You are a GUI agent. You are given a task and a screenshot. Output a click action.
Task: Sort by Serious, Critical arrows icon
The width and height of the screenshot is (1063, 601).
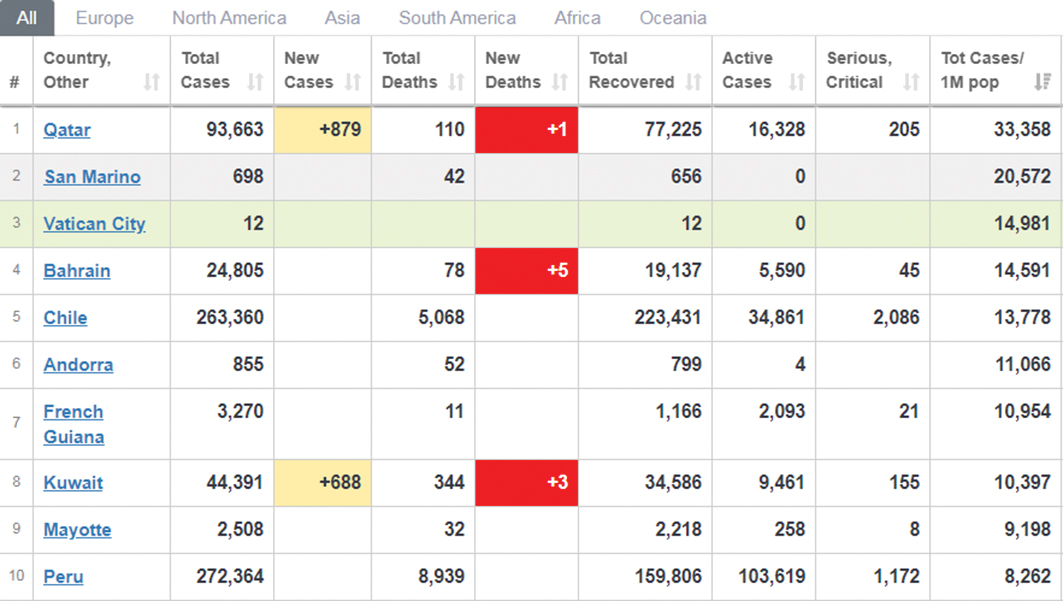911,82
